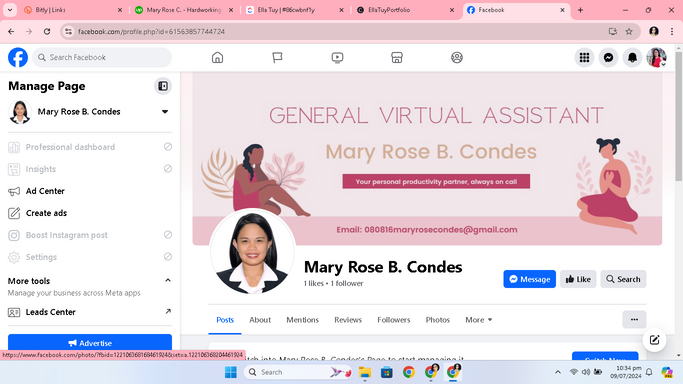Open the Marketplace icon
The image size is (683, 384).
397,57
